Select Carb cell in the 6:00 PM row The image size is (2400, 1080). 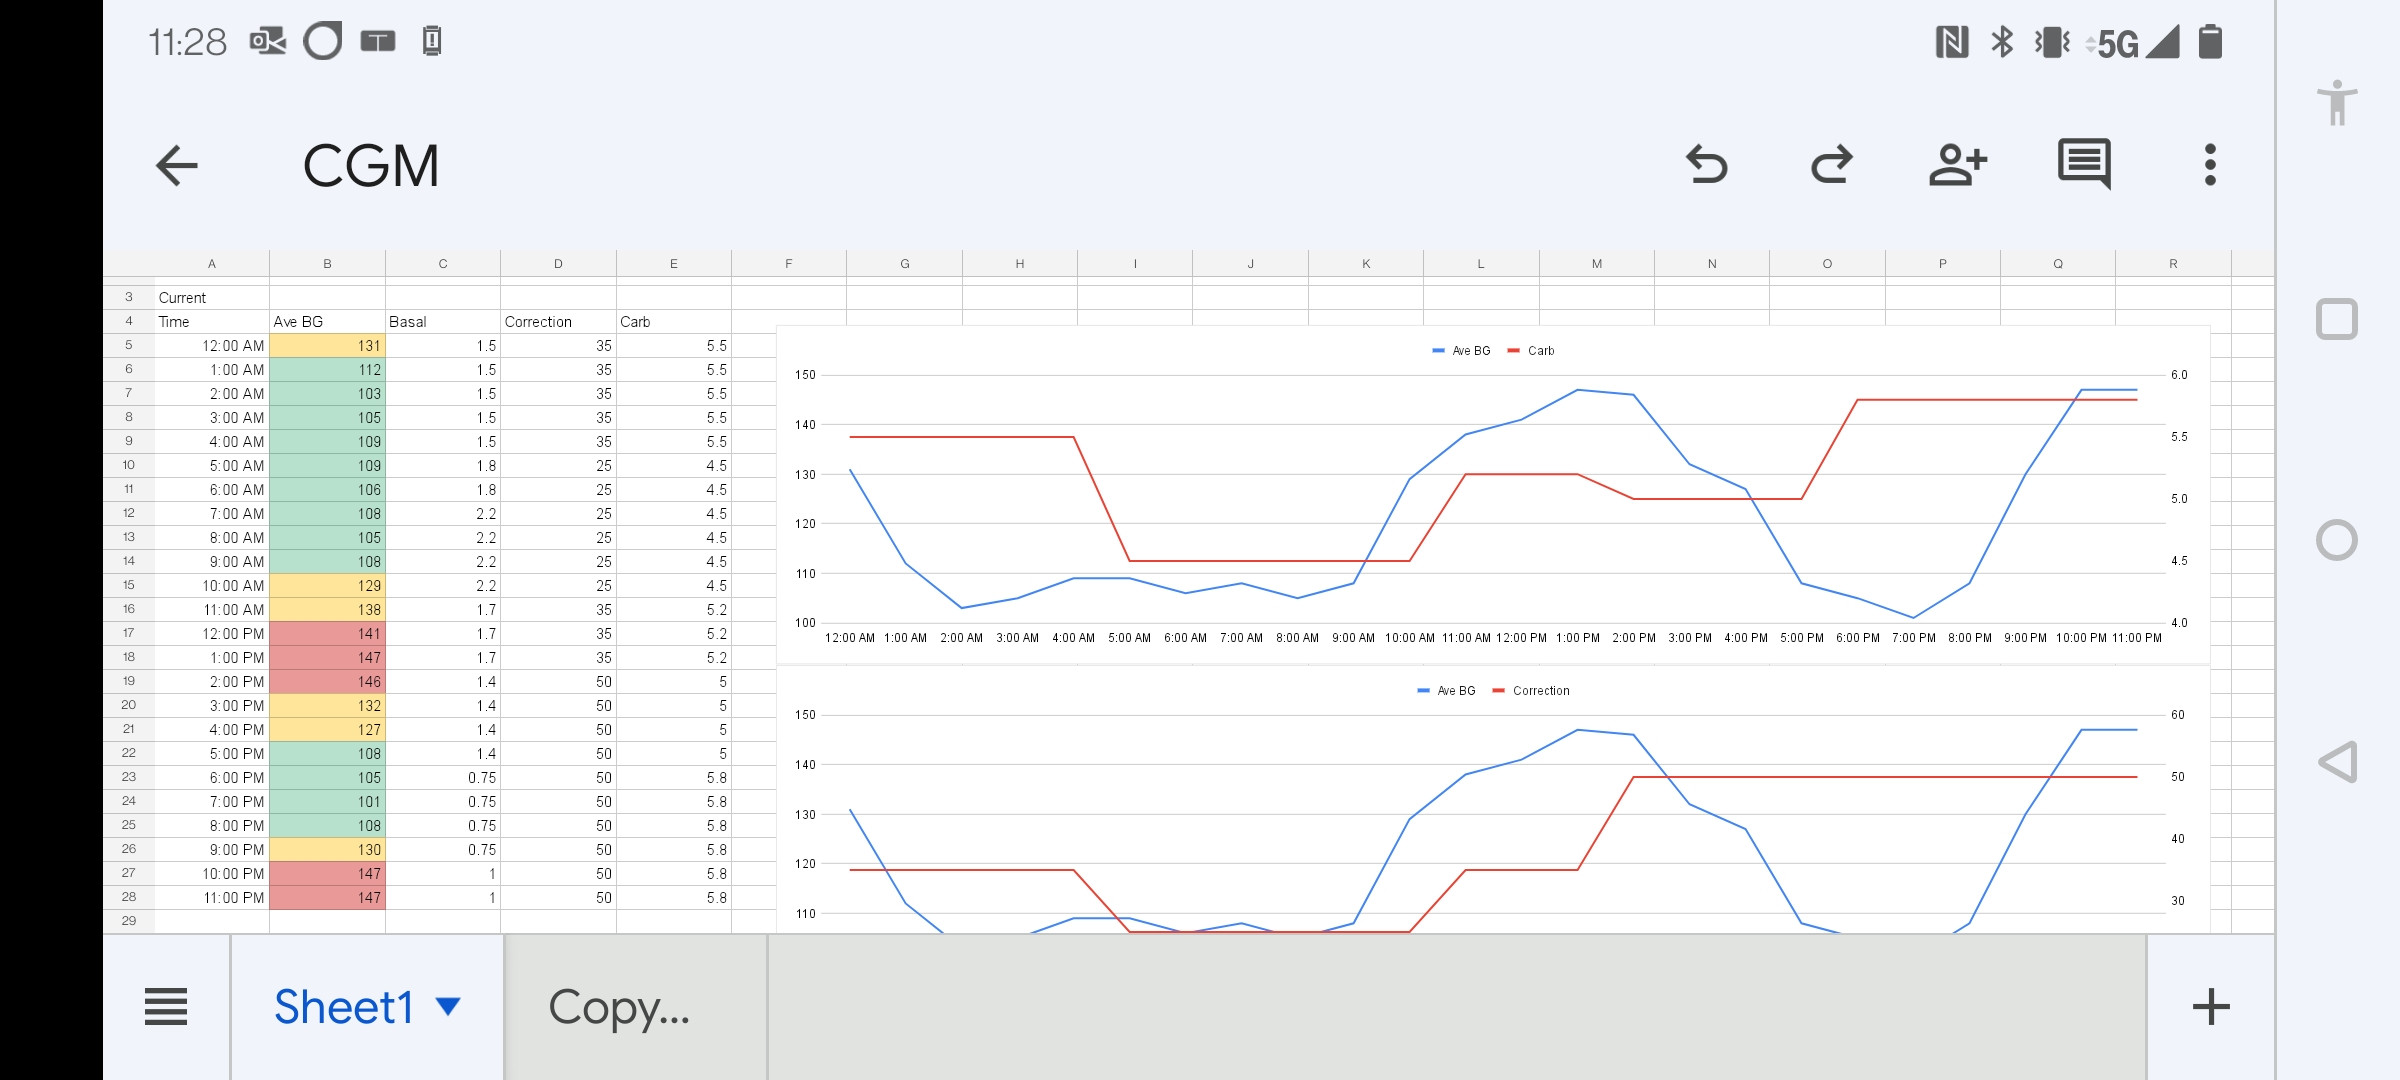click(674, 778)
